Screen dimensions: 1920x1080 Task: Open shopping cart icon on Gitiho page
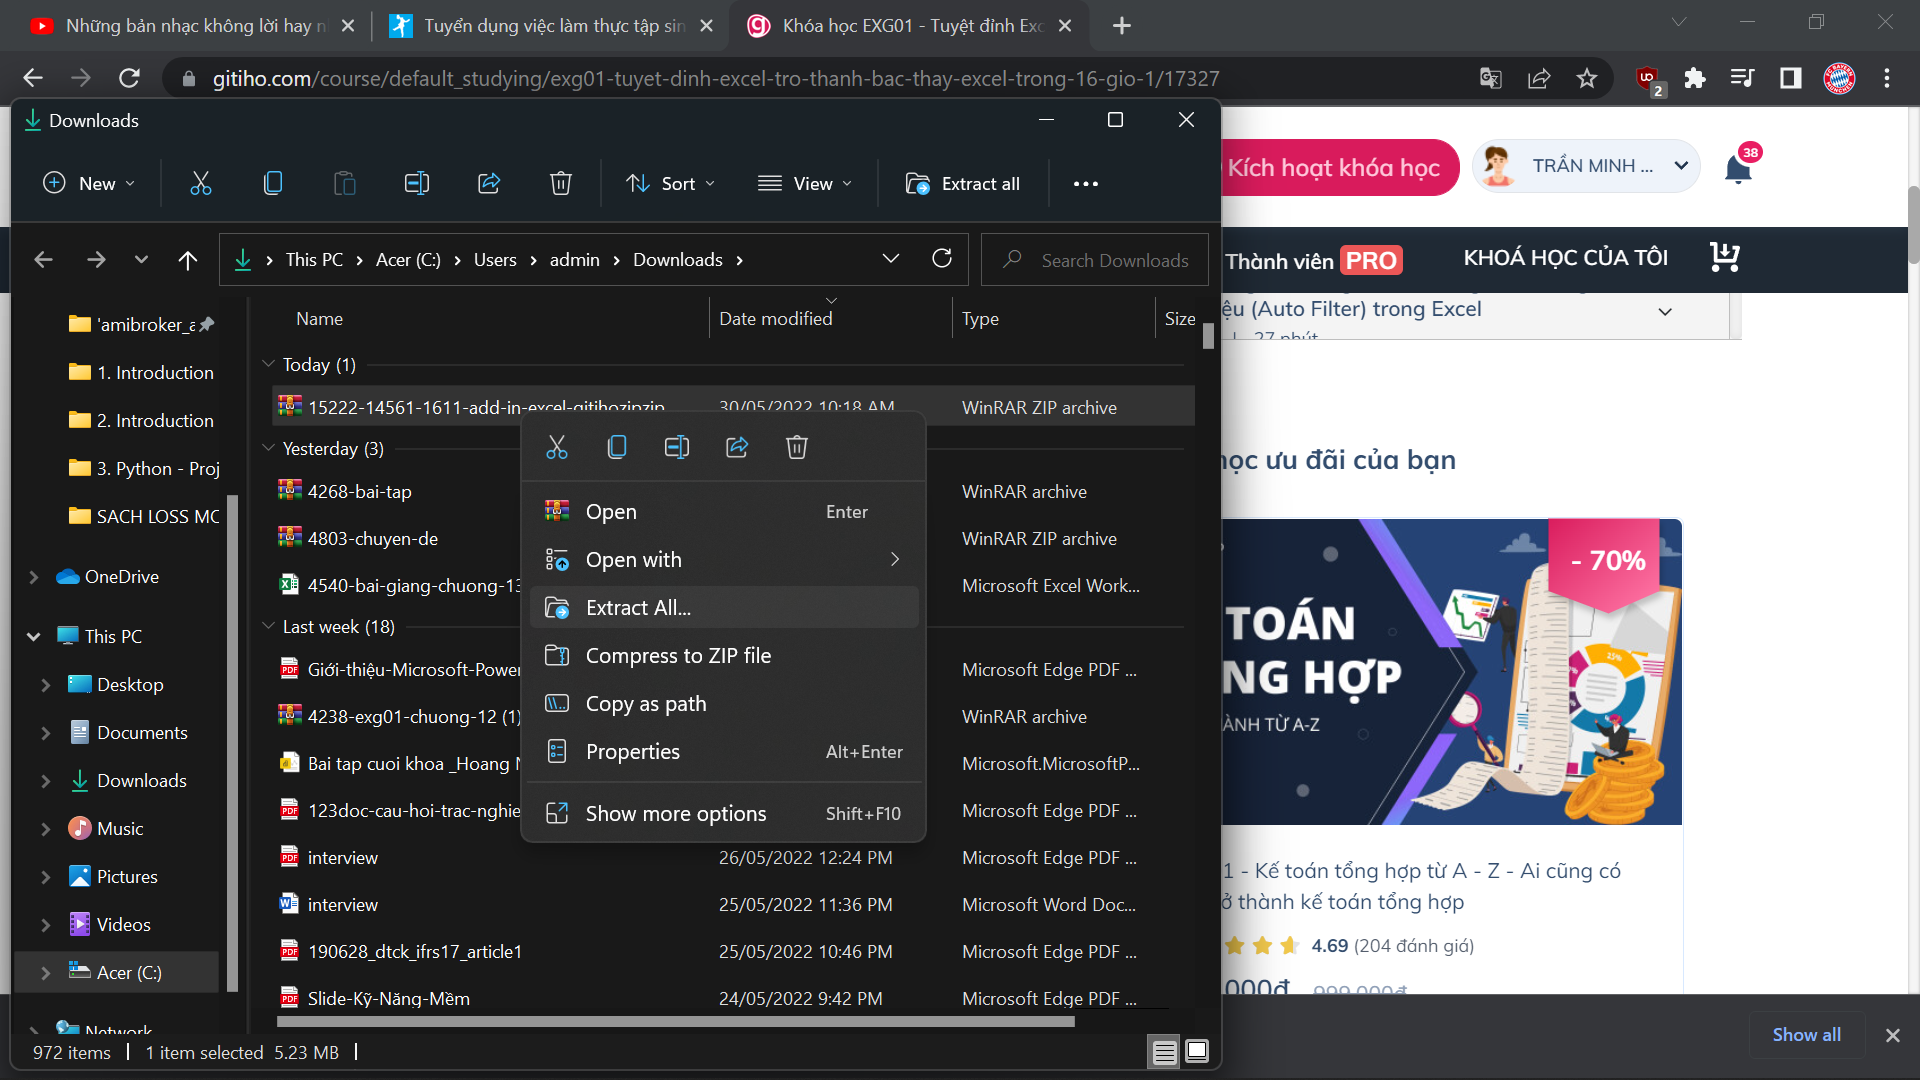coord(1725,258)
